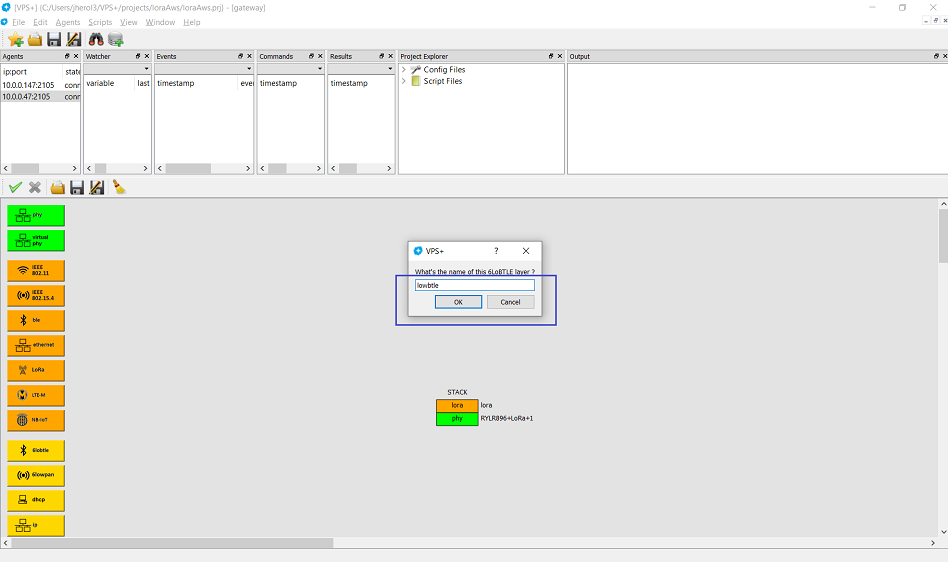Expand the Config Files tree node
The height and width of the screenshot is (562, 948).
tap(404, 69)
